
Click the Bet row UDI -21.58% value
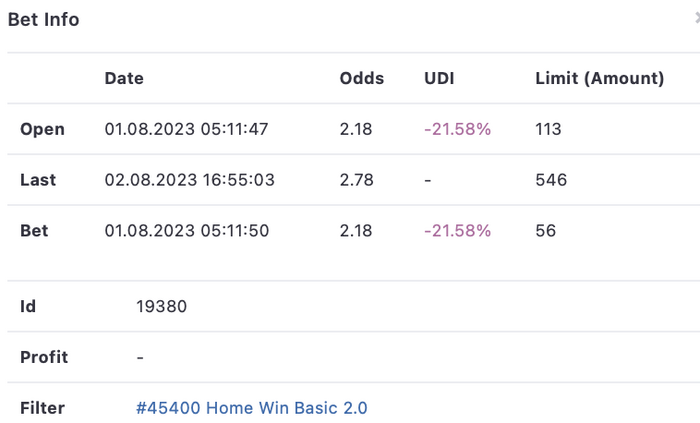pyautogui.click(x=457, y=231)
